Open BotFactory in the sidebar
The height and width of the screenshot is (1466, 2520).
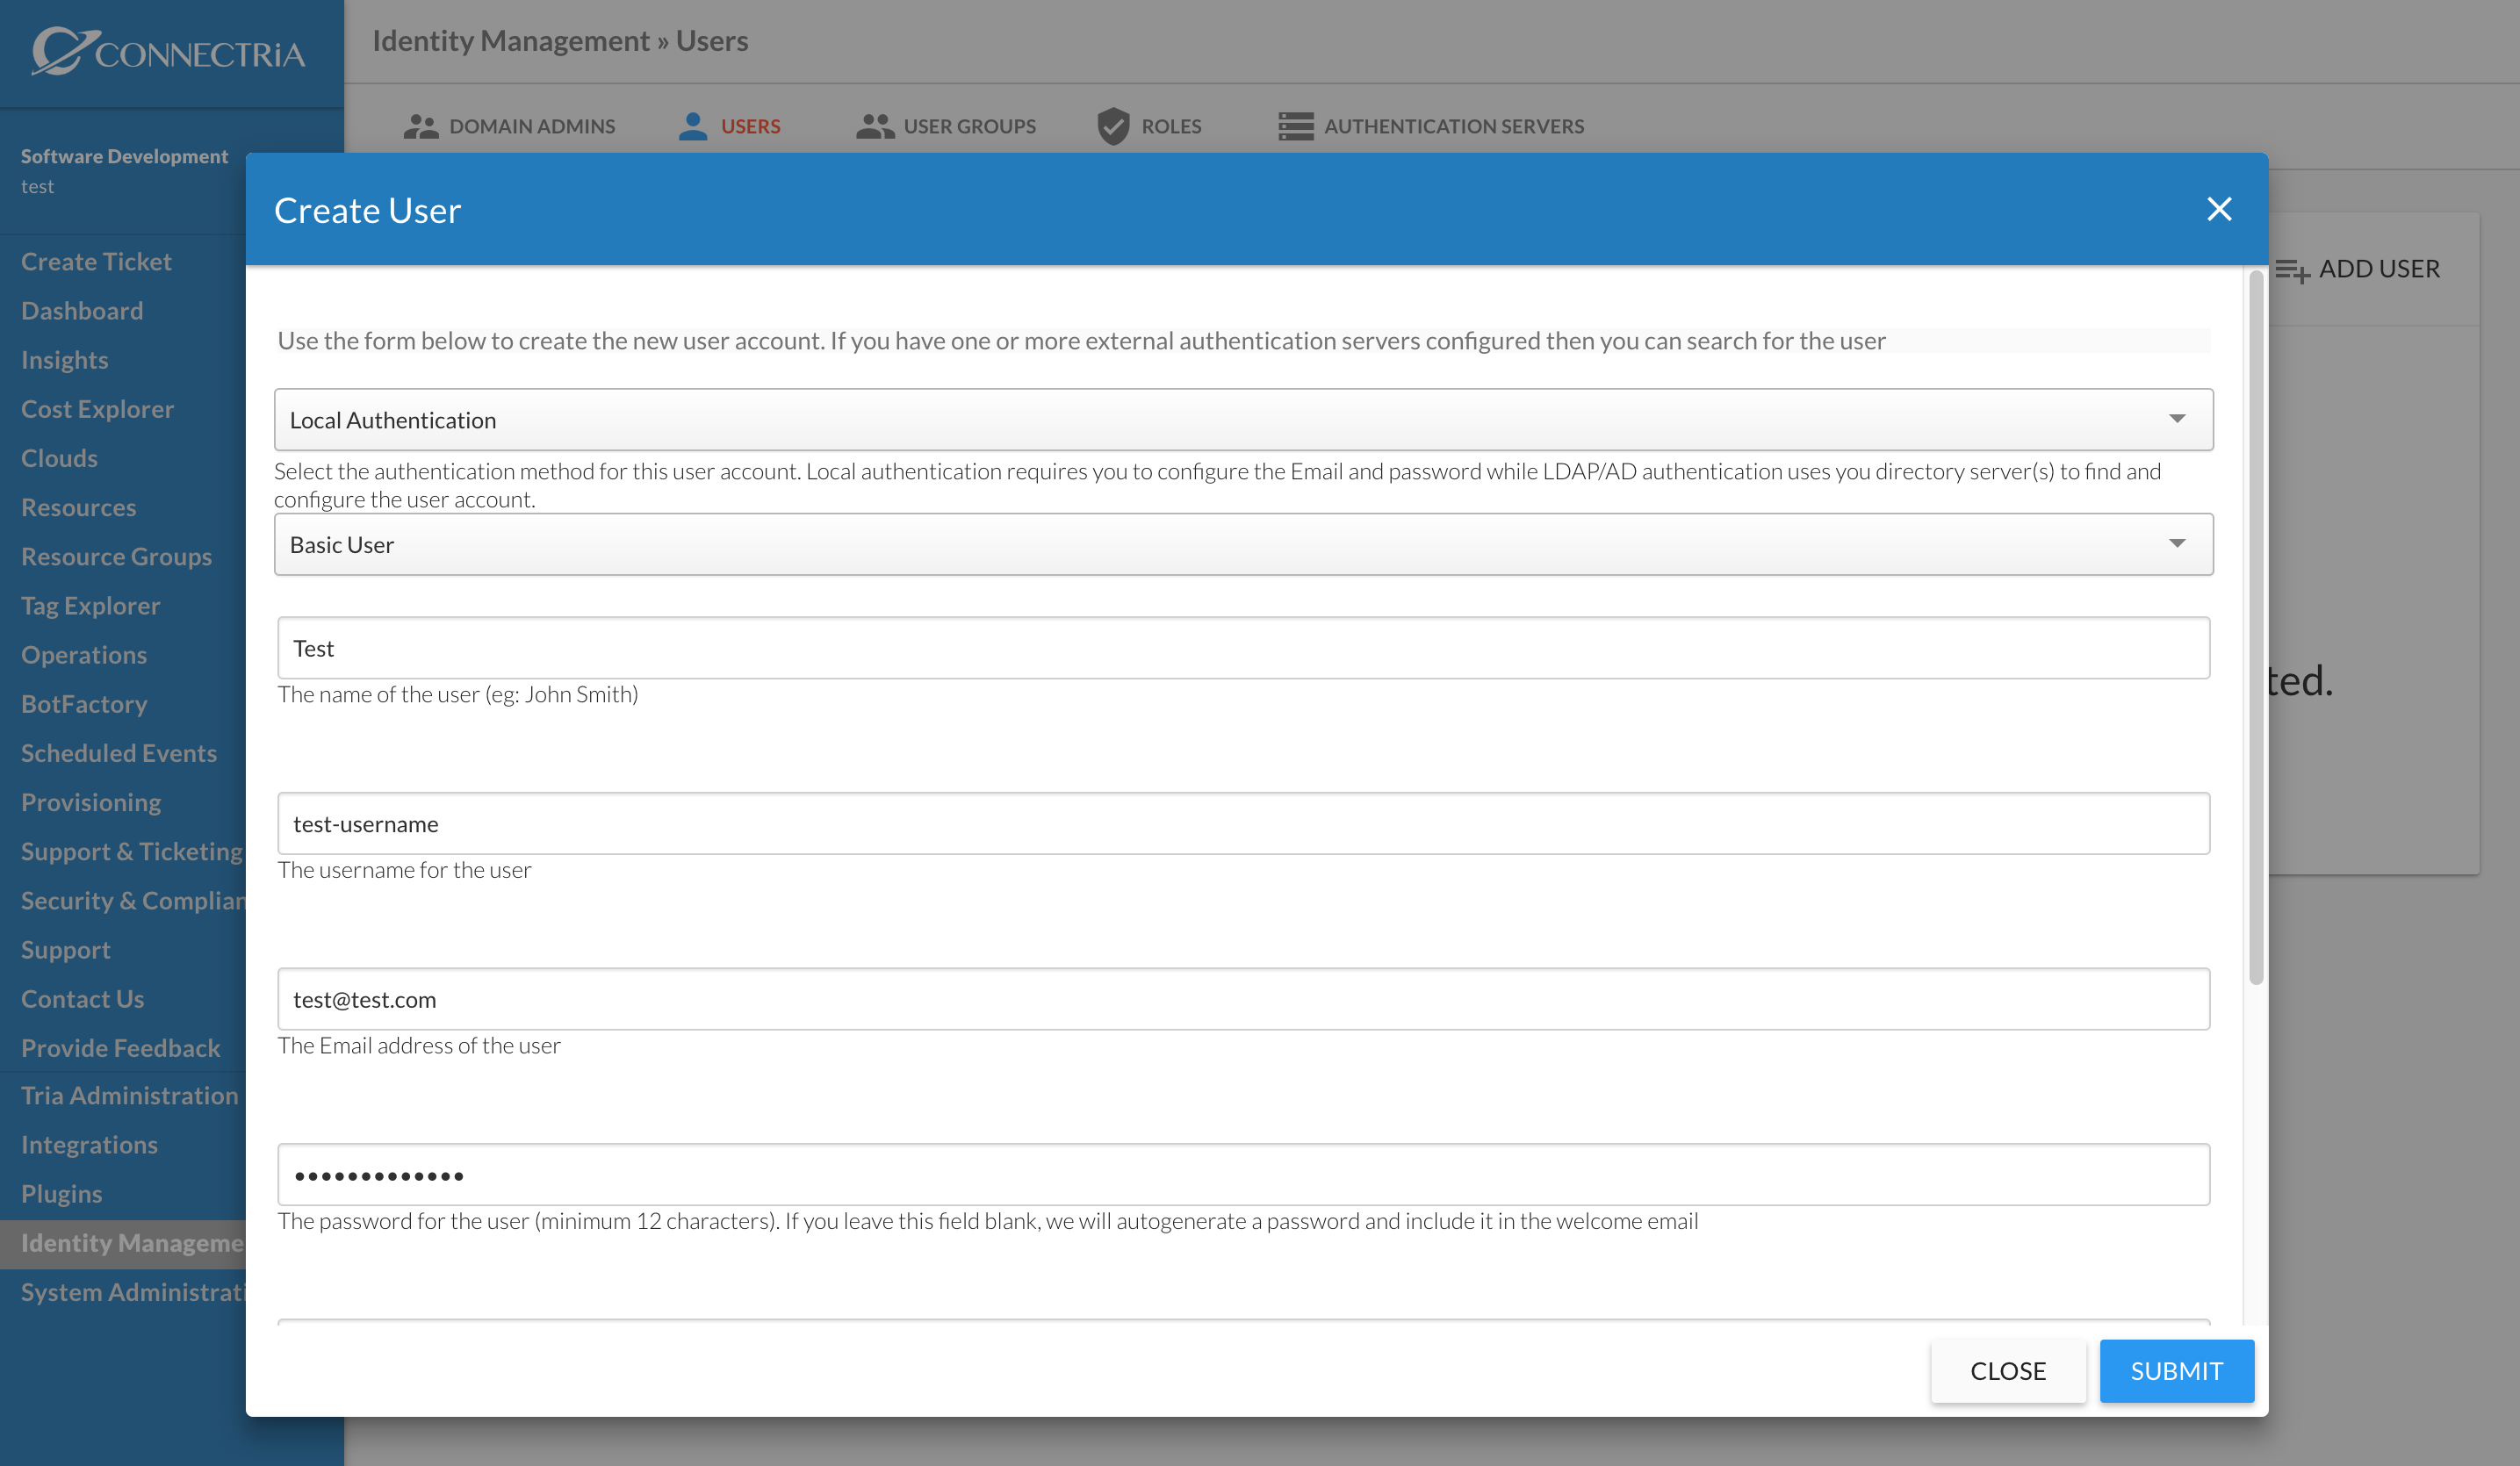[x=84, y=703]
